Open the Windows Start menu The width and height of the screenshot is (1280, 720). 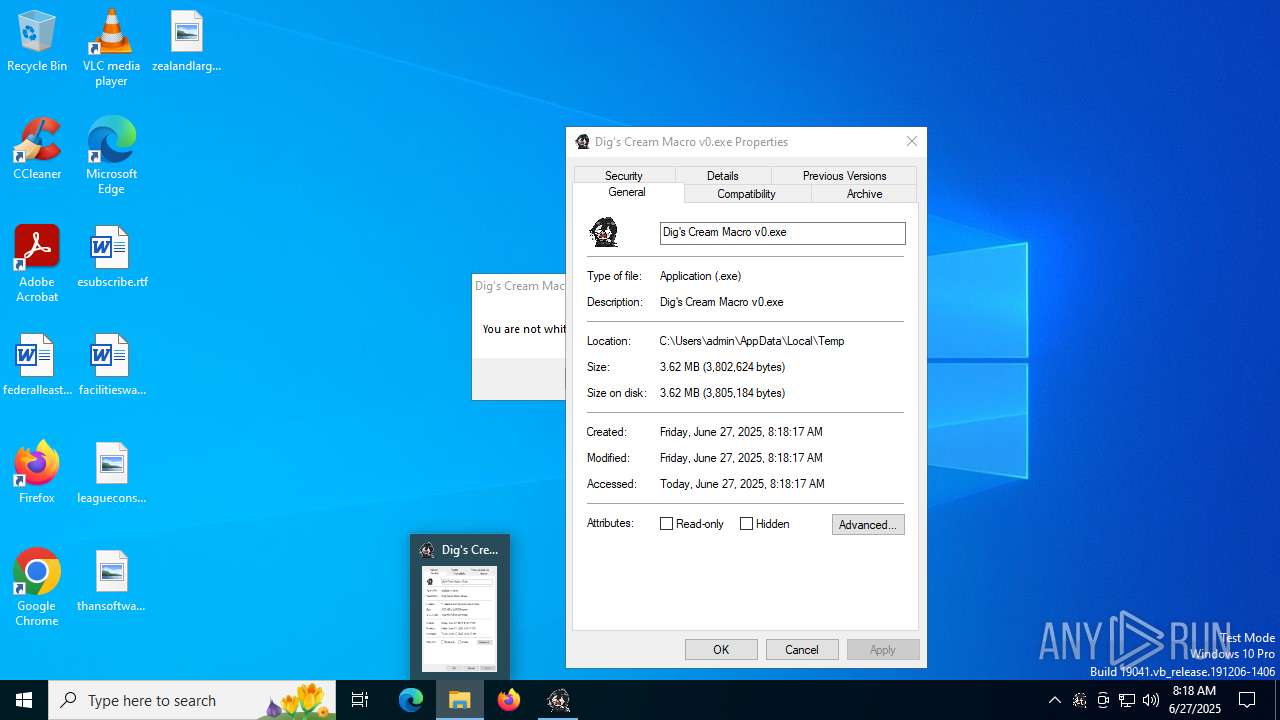coord(24,700)
